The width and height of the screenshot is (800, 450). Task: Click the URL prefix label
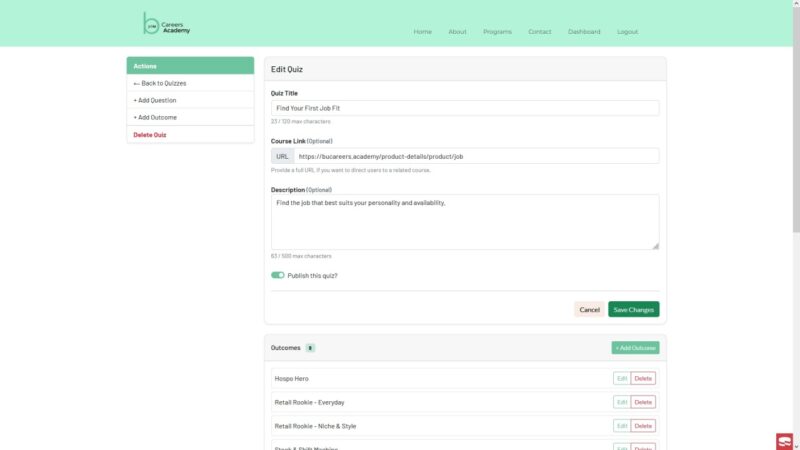coord(283,156)
